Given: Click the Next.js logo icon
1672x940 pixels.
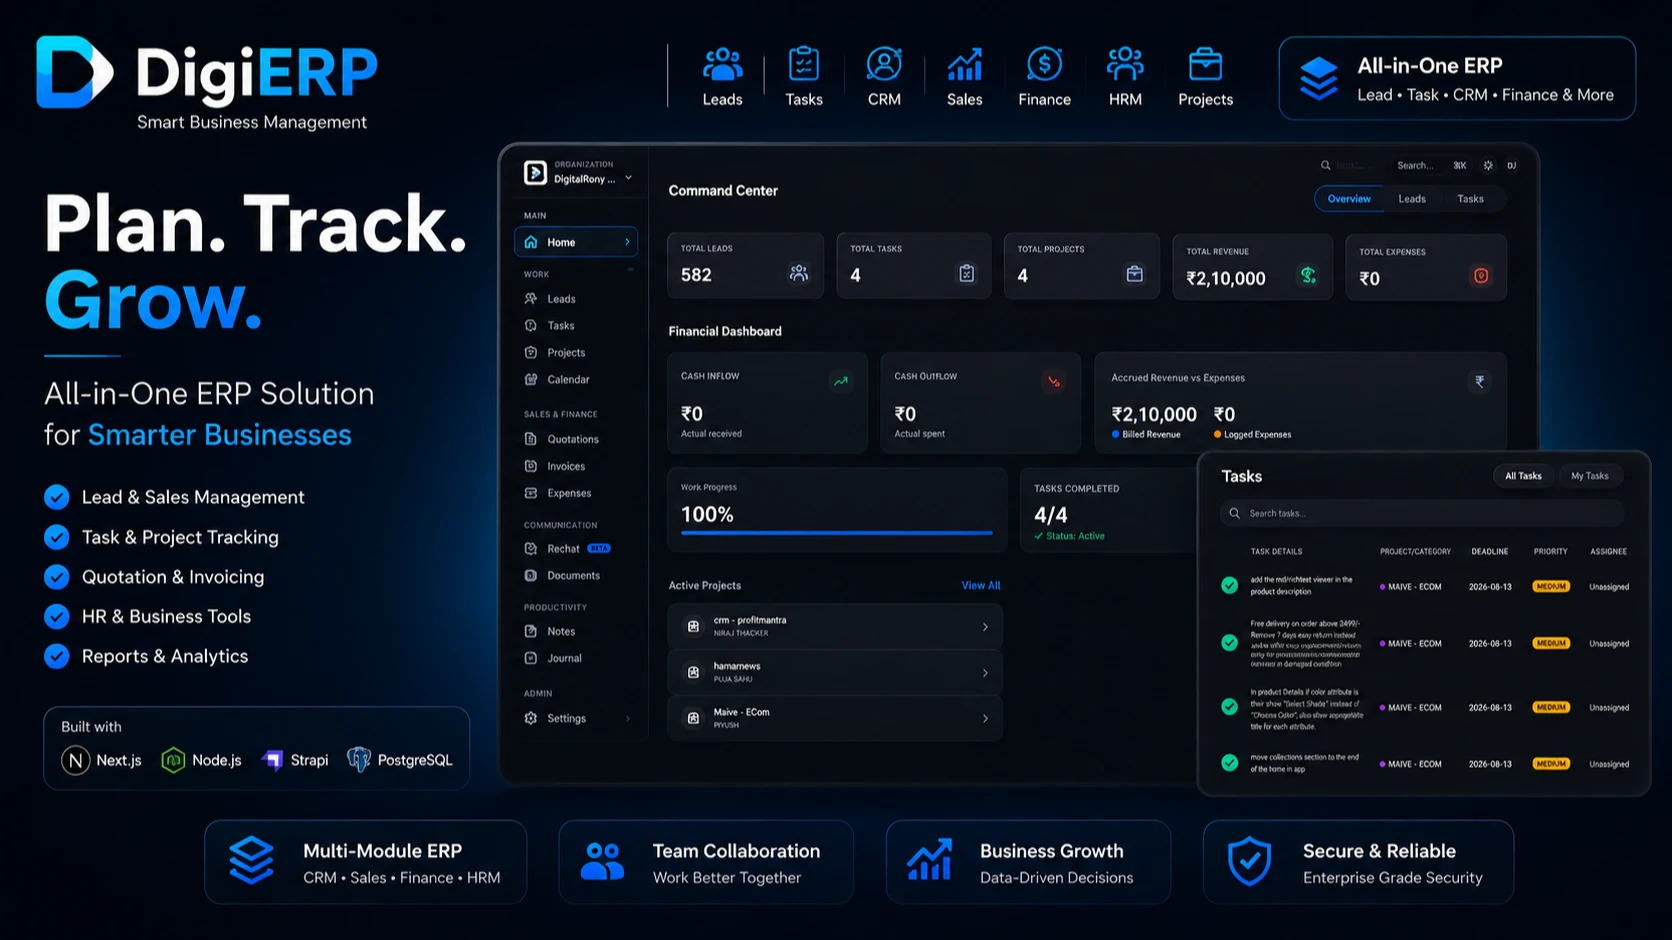Looking at the screenshot, I should click(75, 760).
